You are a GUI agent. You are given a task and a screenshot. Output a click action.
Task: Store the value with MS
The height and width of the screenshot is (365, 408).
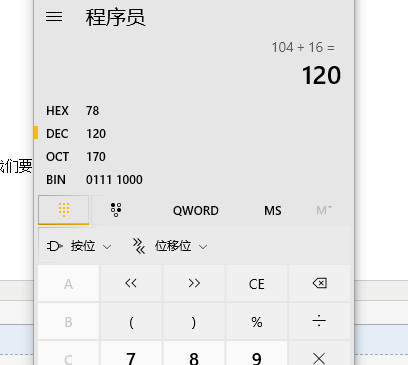[x=273, y=211]
